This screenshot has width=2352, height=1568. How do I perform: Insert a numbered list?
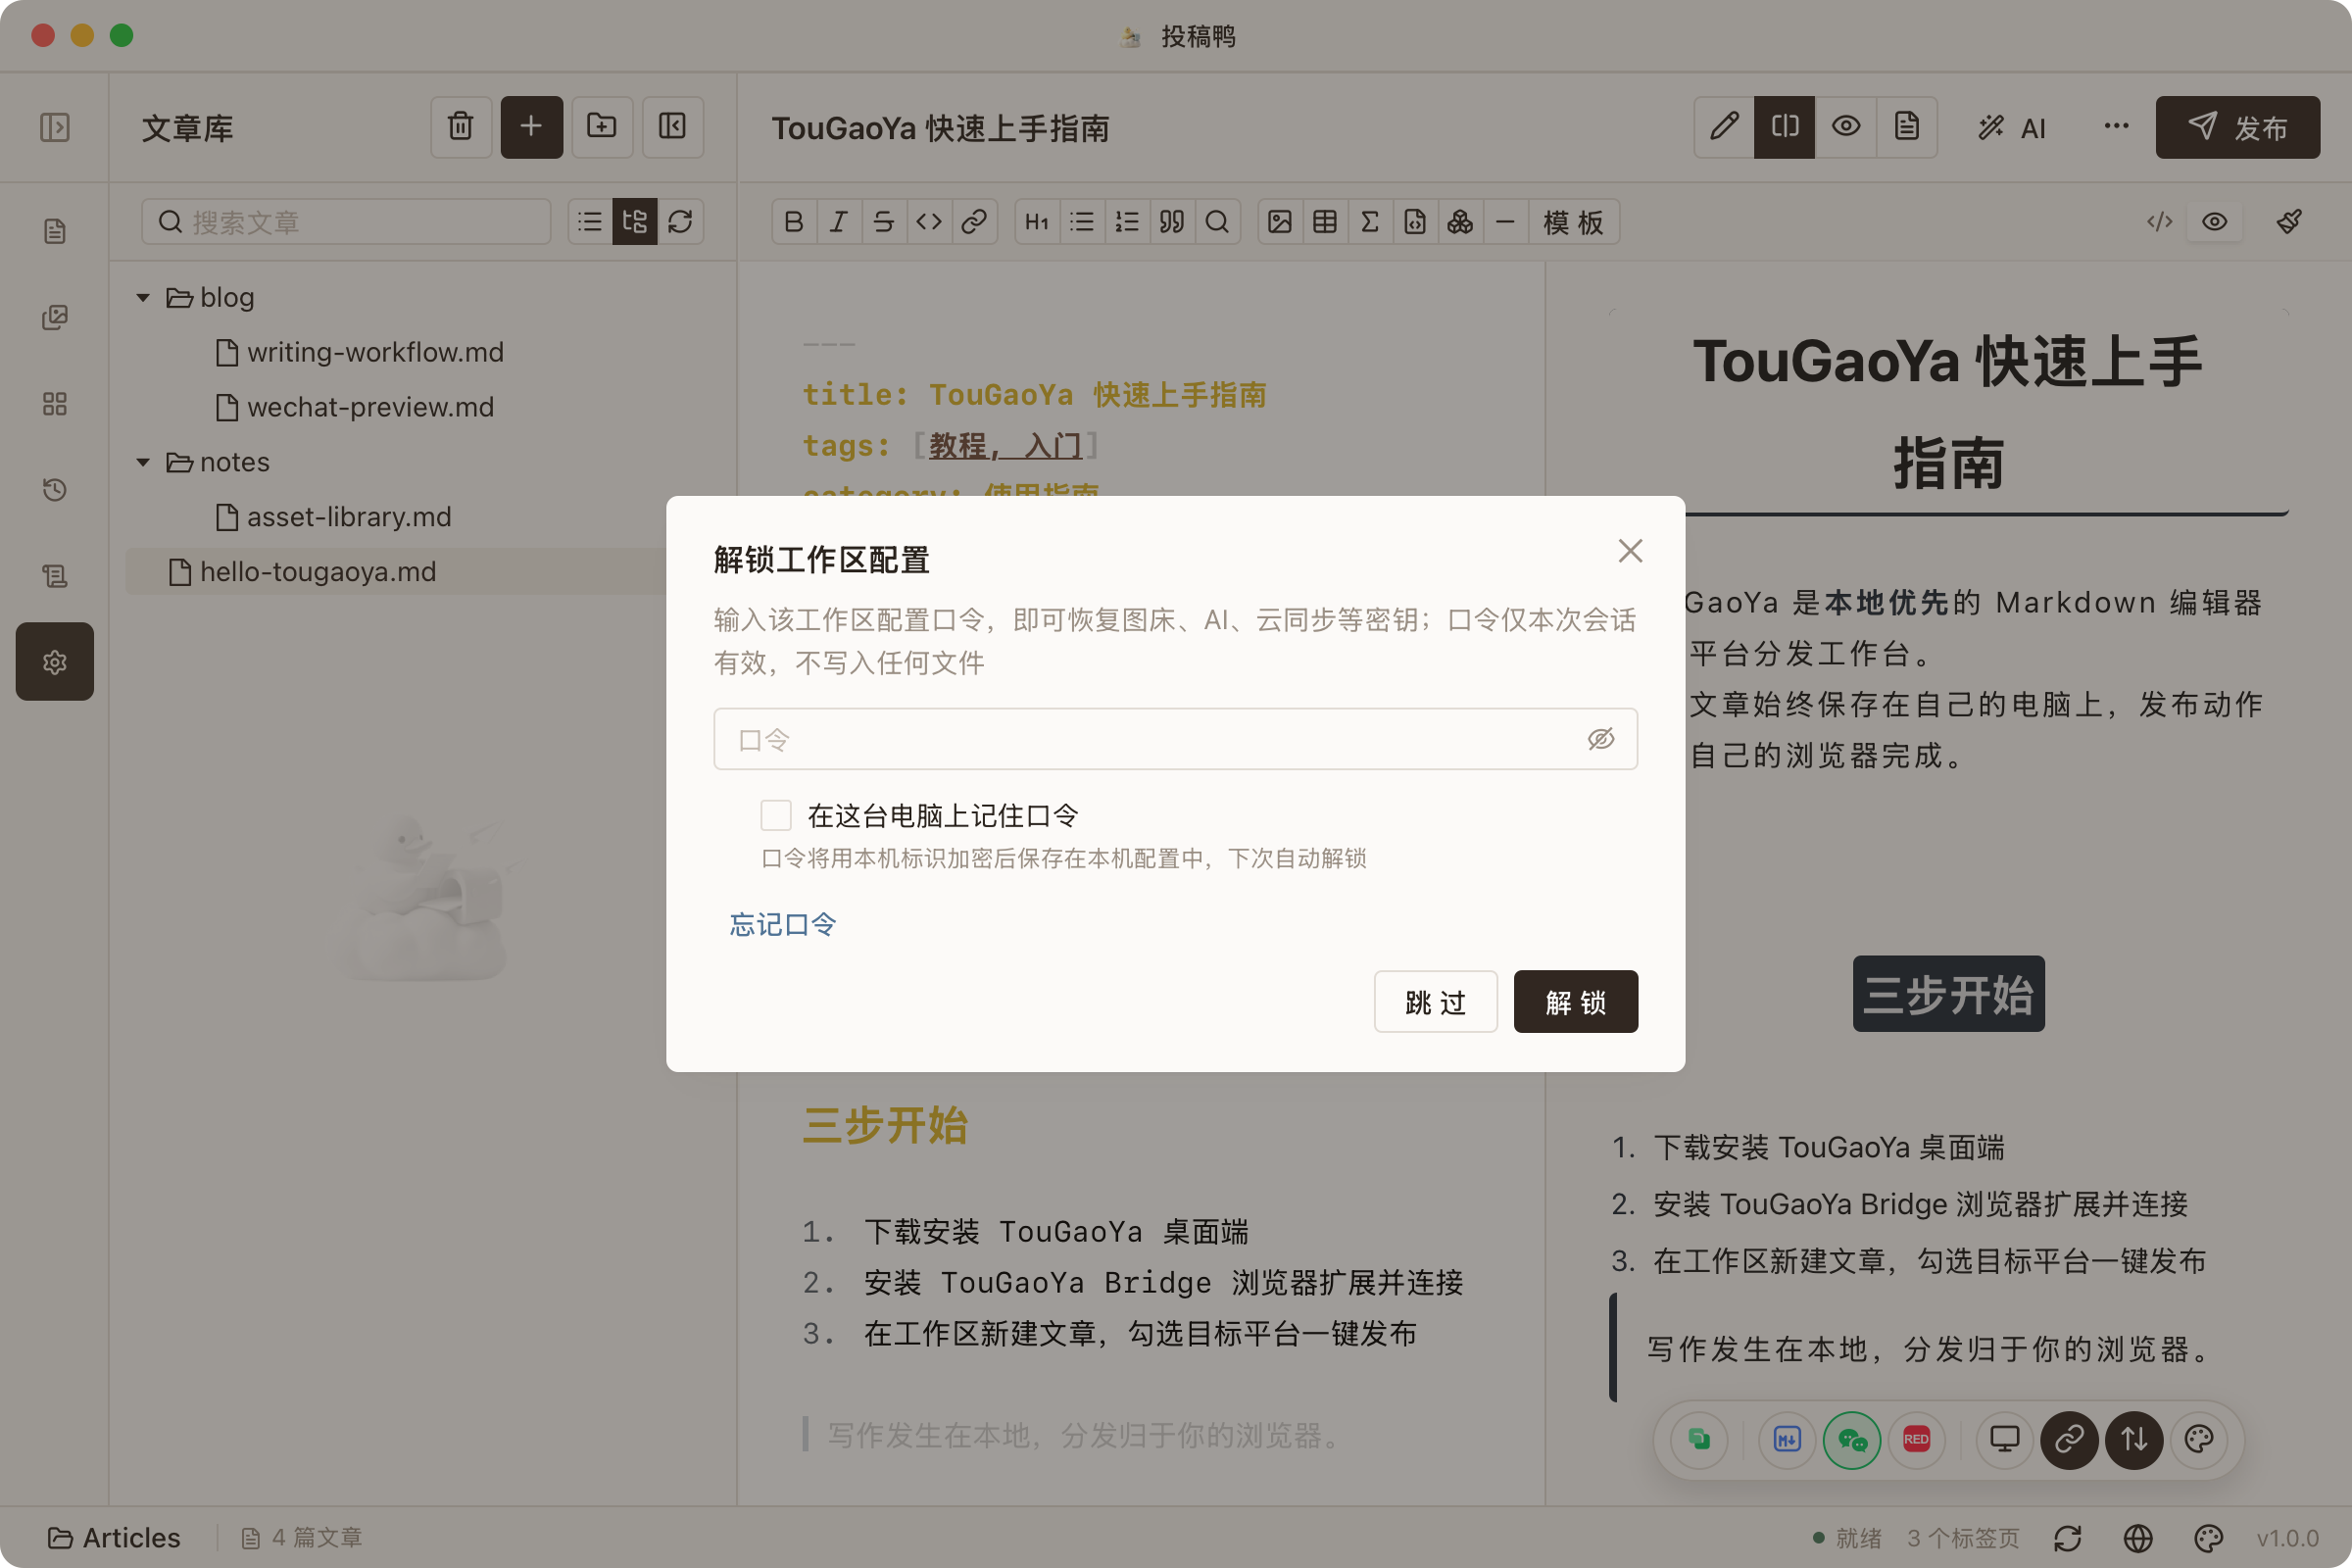click(1127, 222)
